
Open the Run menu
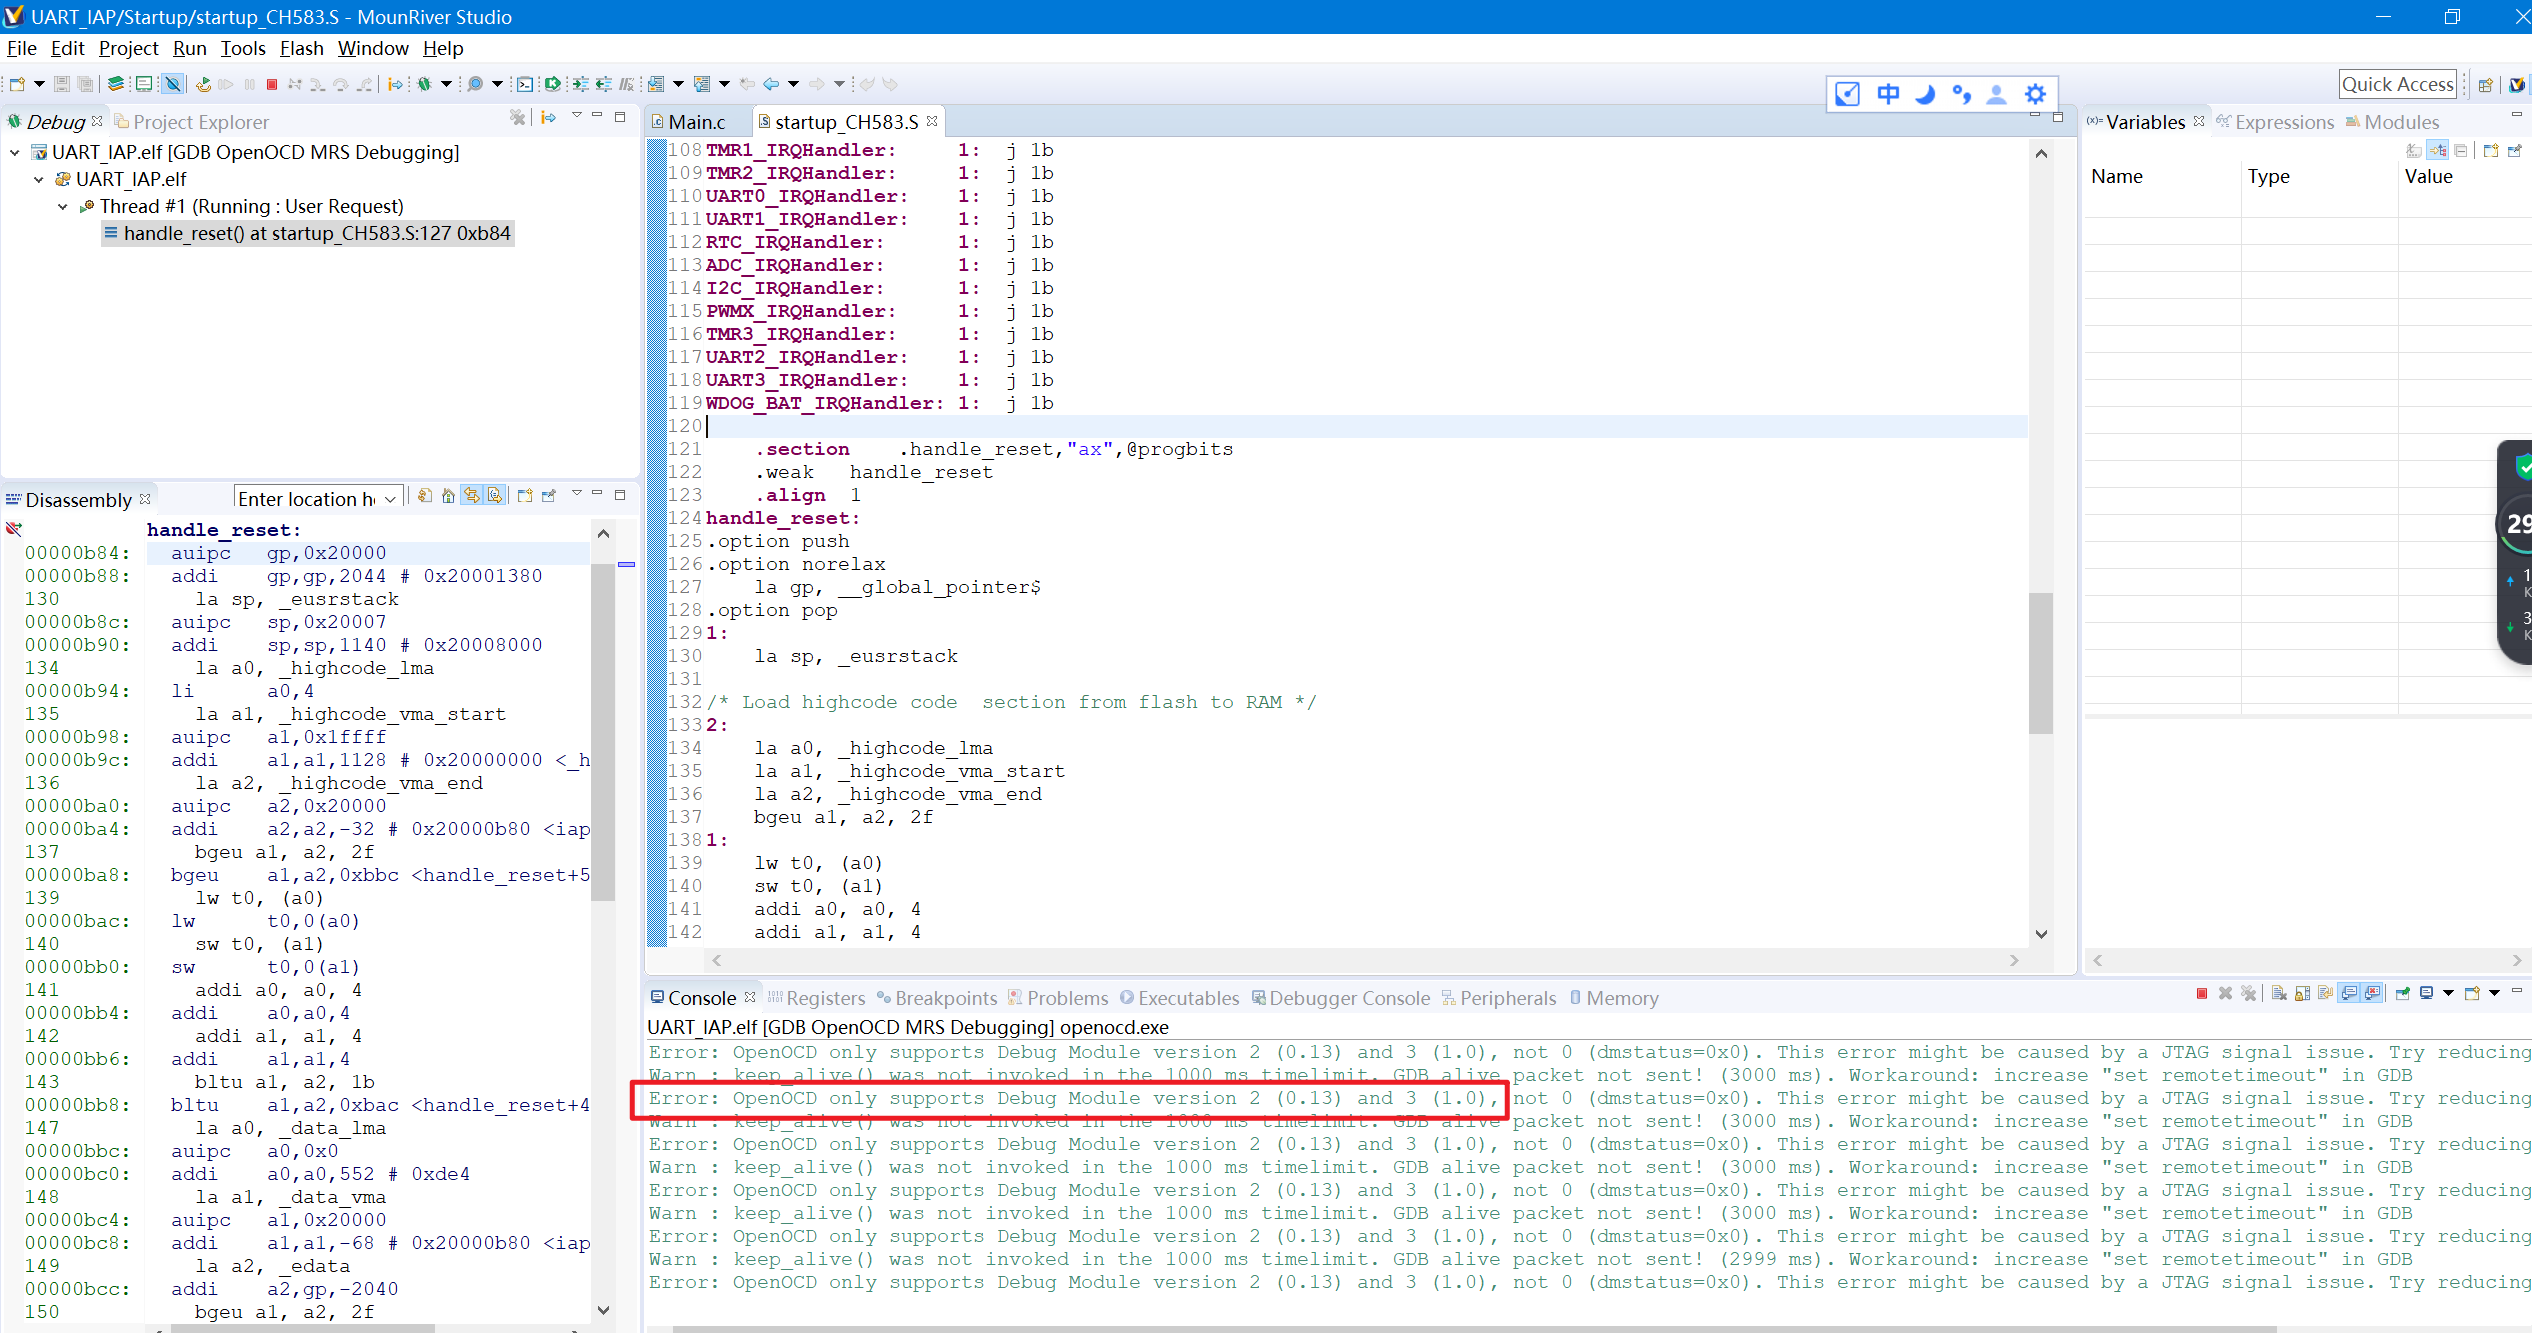tap(189, 48)
